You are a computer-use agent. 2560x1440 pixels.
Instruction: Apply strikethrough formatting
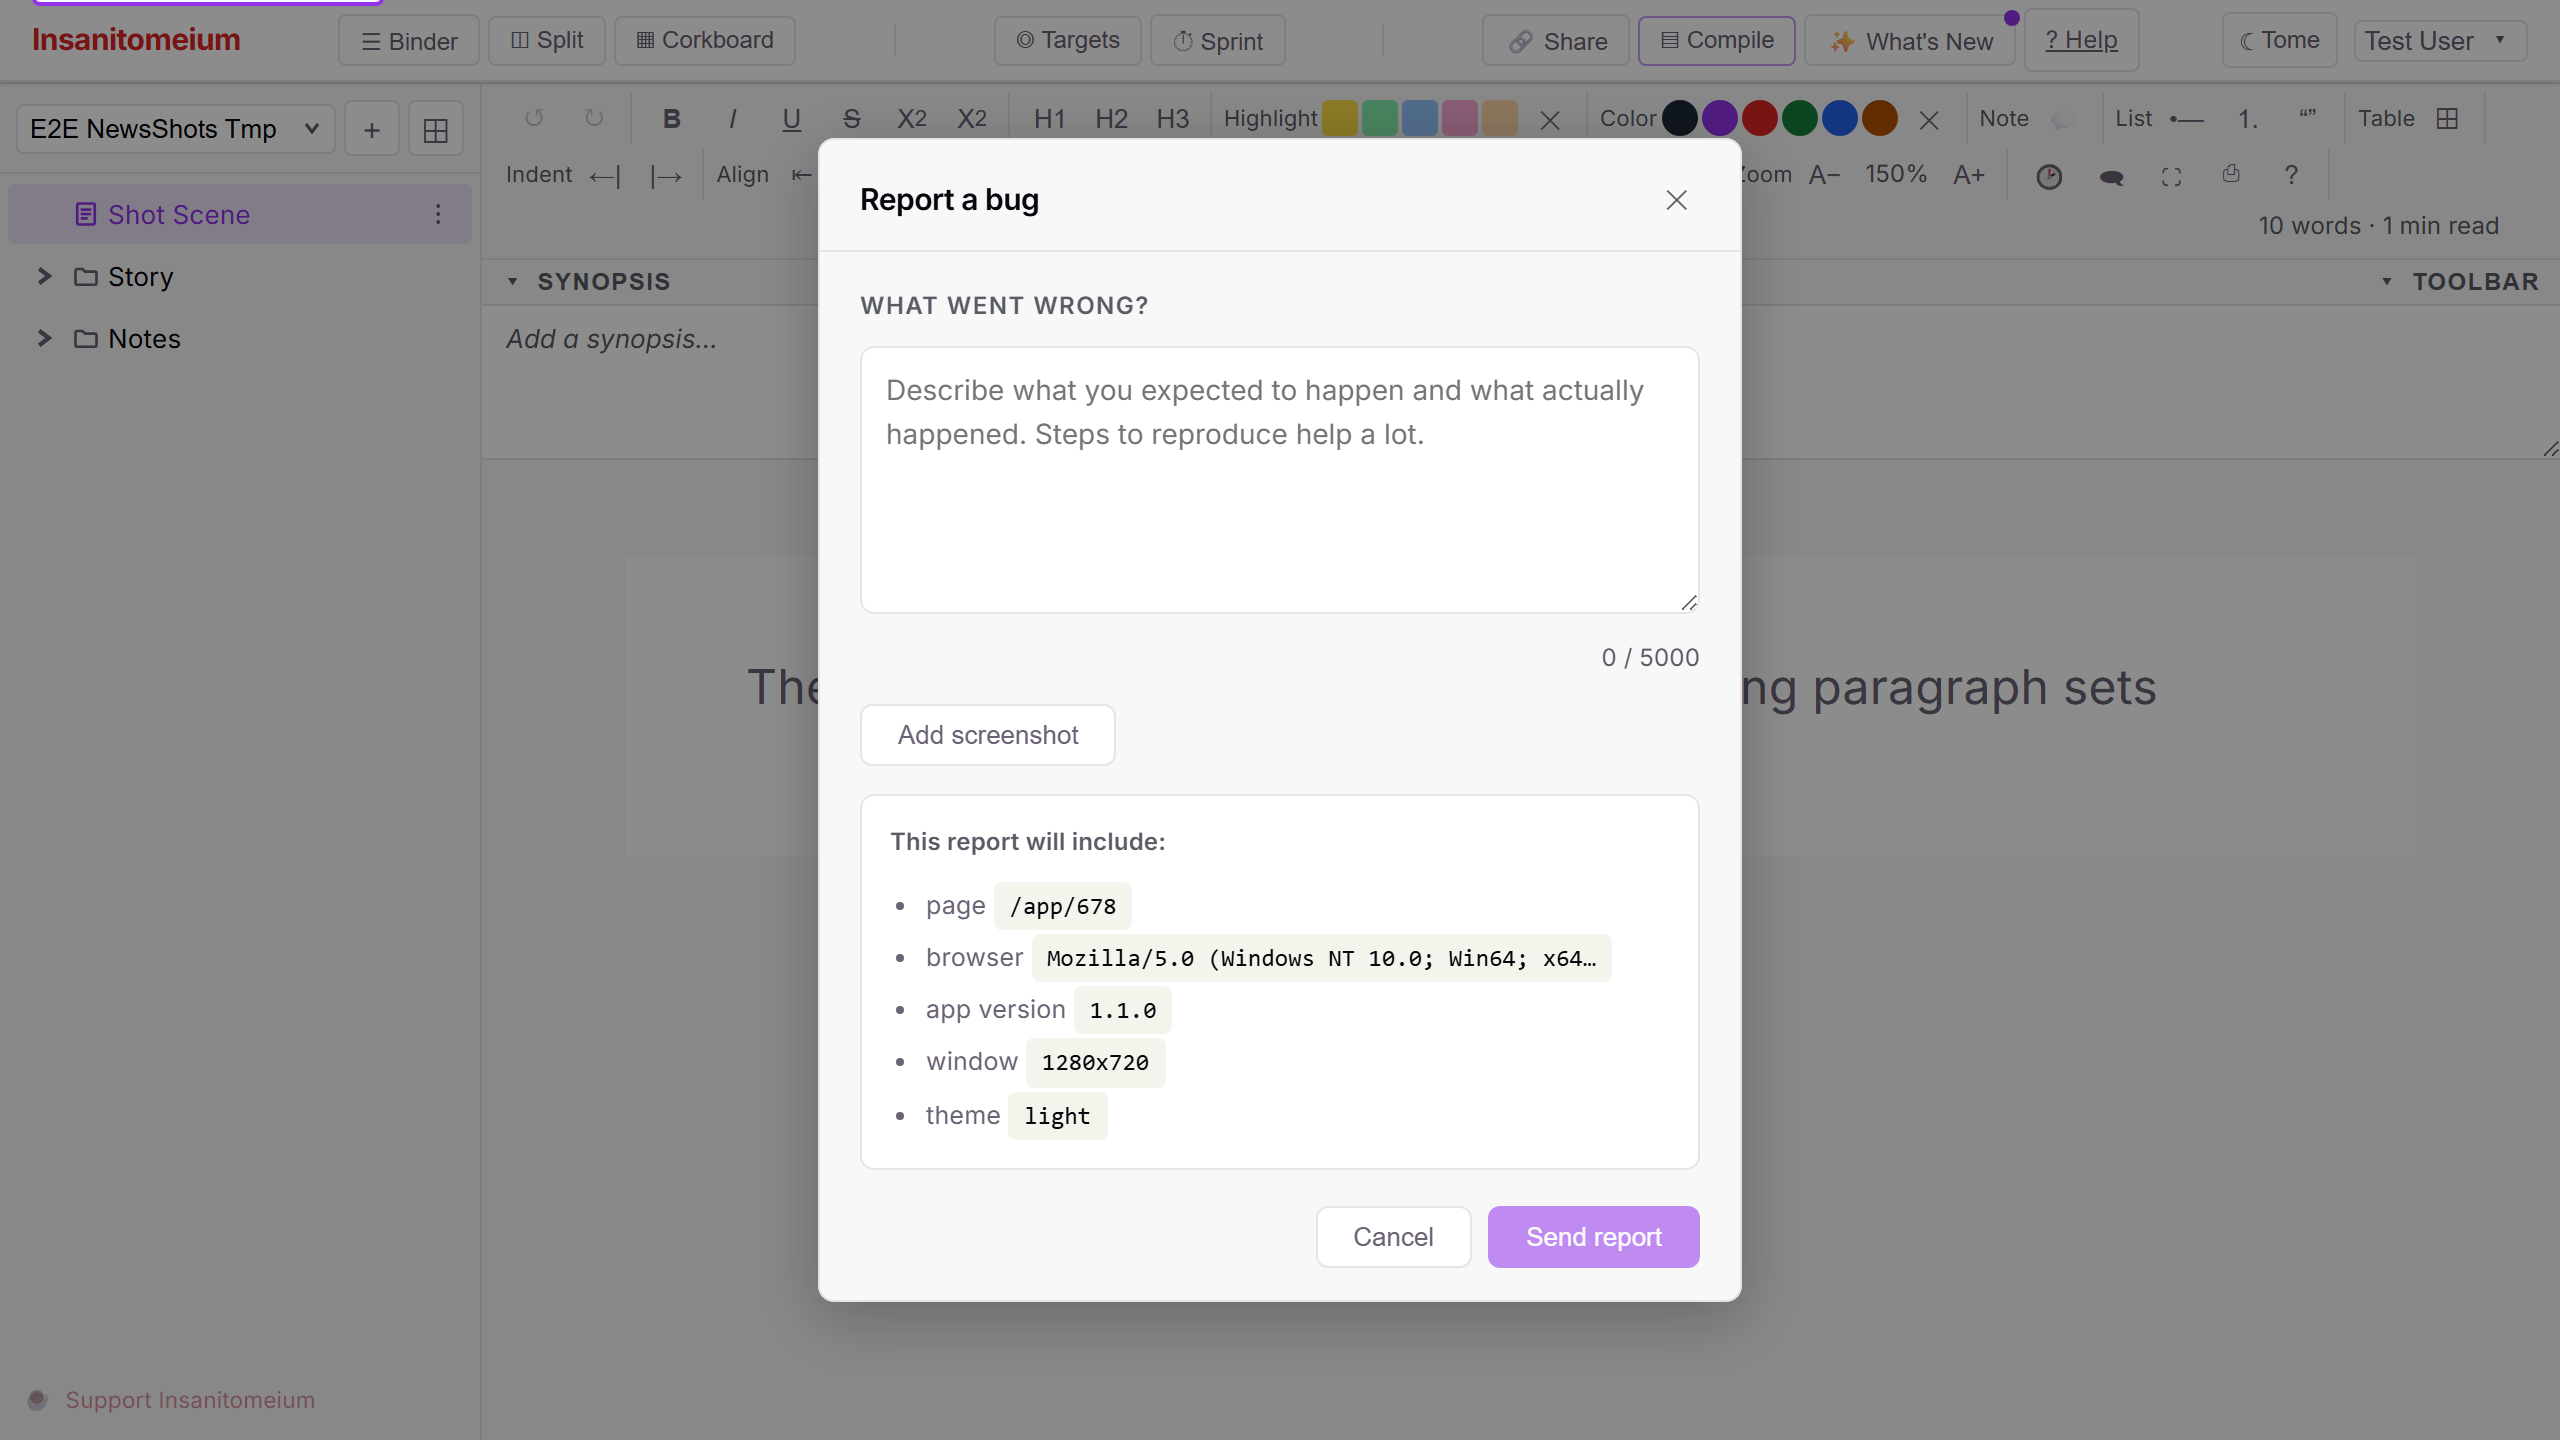tap(851, 119)
